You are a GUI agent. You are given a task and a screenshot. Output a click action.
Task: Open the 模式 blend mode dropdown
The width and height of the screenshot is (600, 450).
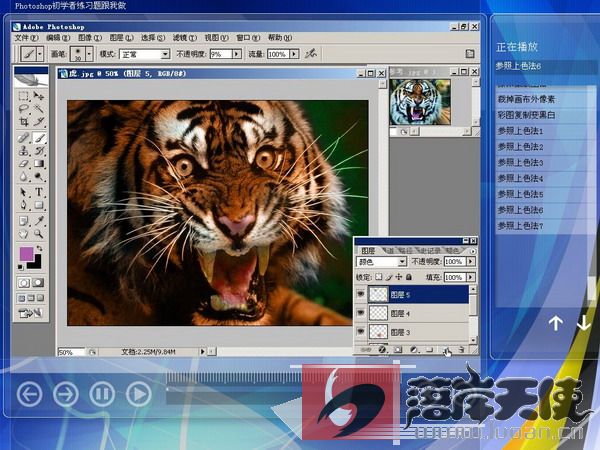(165, 54)
